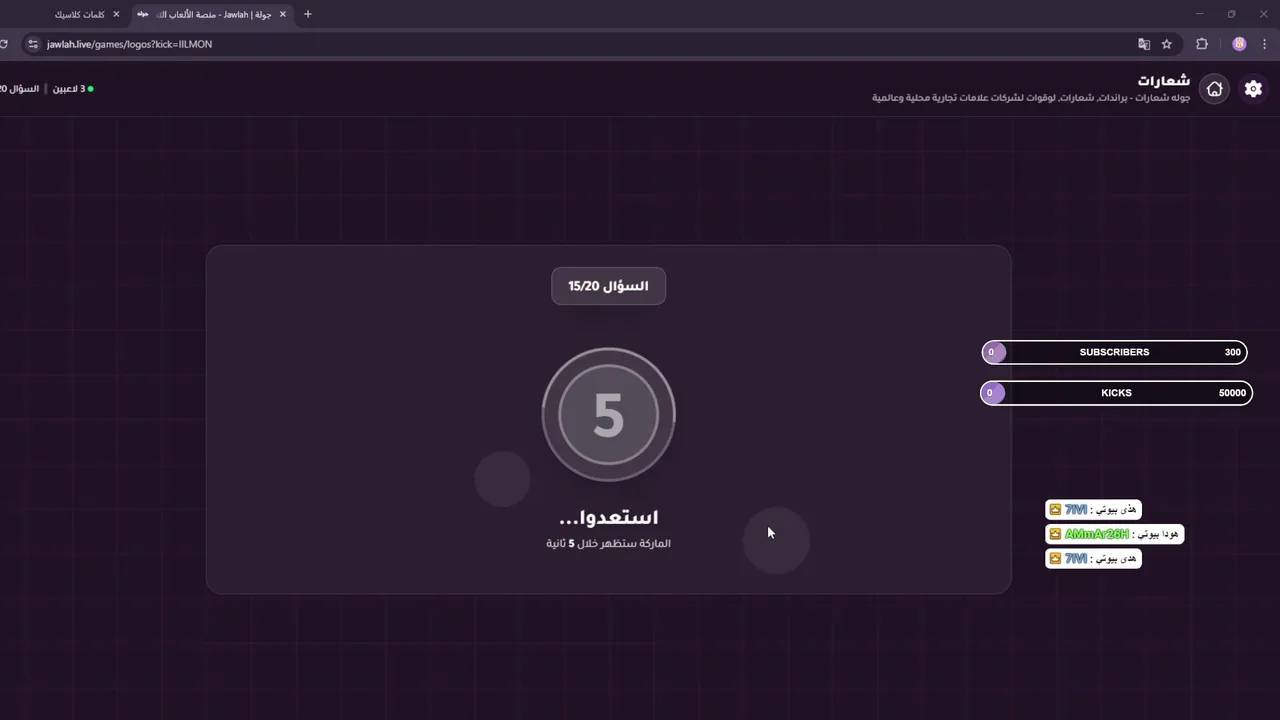This screenshot has height=720, width=1280.
Task: Open the Chrome three-dot menu
Action: (x=1265, y=44)
